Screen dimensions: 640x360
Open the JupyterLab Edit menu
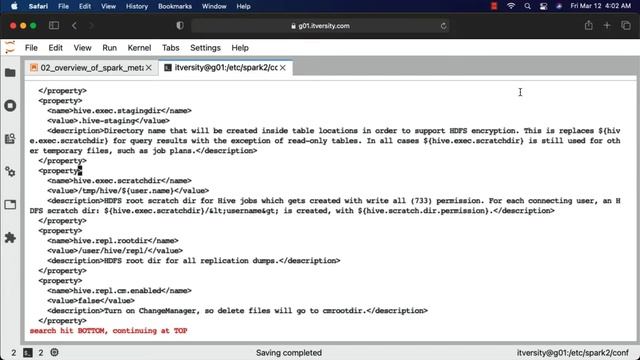[x=56, y=48]
